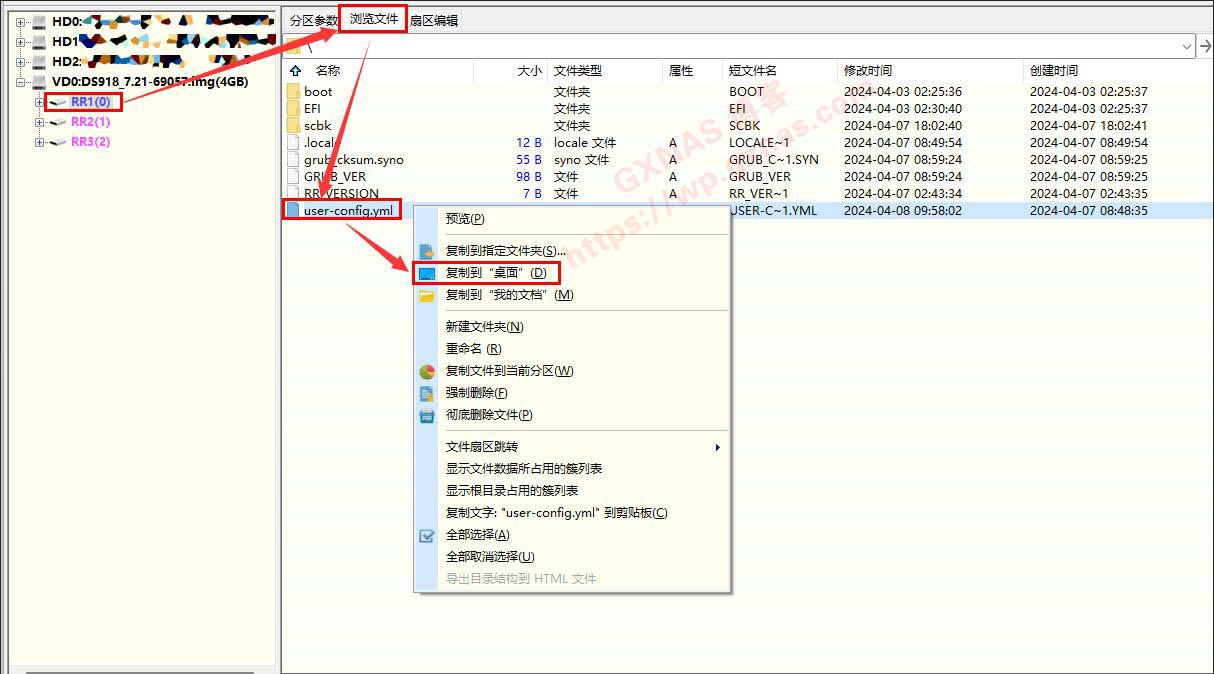Expand the RR2(1) partition tree node

[x=40, y=122]
